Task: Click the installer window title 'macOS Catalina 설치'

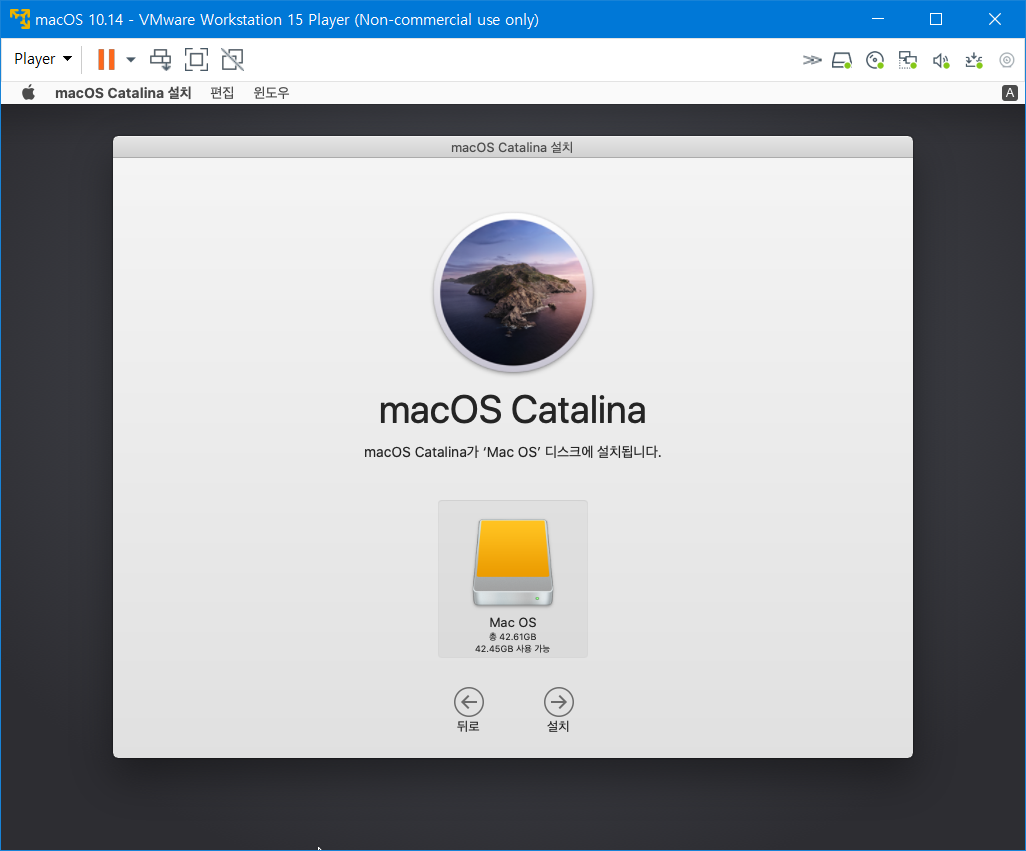Action: 512,147
